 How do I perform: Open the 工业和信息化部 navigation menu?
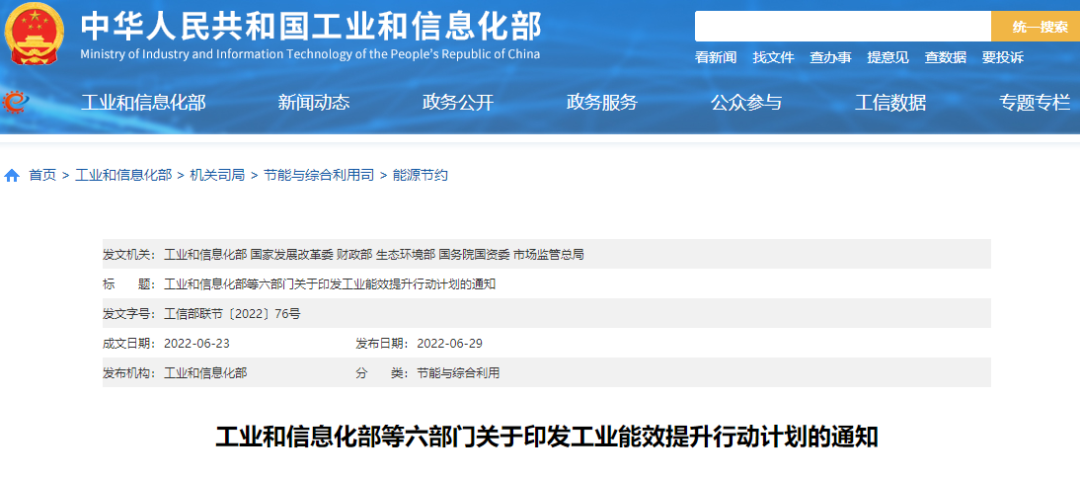tap(143, 102)
